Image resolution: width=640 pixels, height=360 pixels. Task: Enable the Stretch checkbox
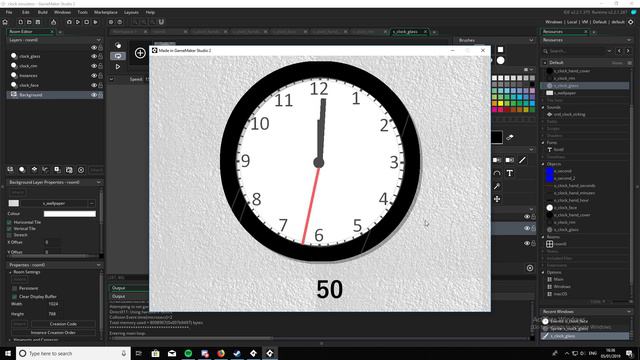pos(9,235)
